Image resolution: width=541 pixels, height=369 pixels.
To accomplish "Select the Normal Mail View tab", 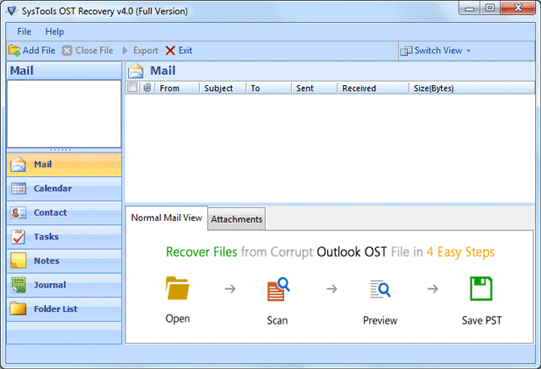I will pyautogui.click(x=167, y=218).
